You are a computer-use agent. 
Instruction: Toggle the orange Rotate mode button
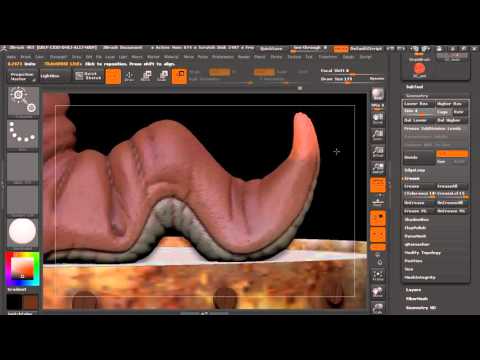(x=179, y=76)
